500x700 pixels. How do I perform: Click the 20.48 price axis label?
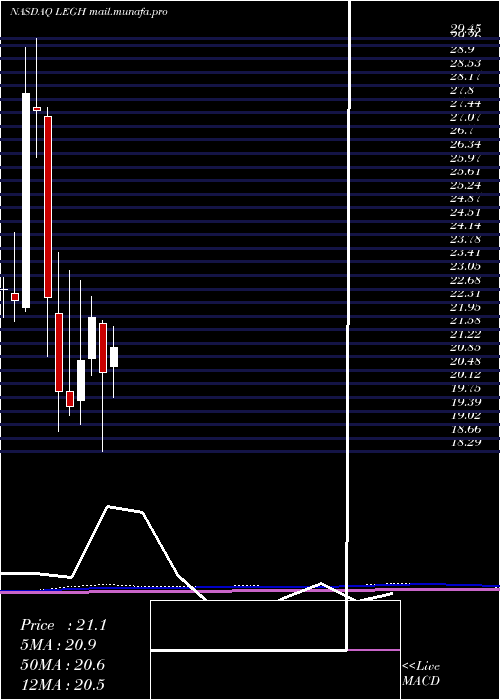pos(465,362)
